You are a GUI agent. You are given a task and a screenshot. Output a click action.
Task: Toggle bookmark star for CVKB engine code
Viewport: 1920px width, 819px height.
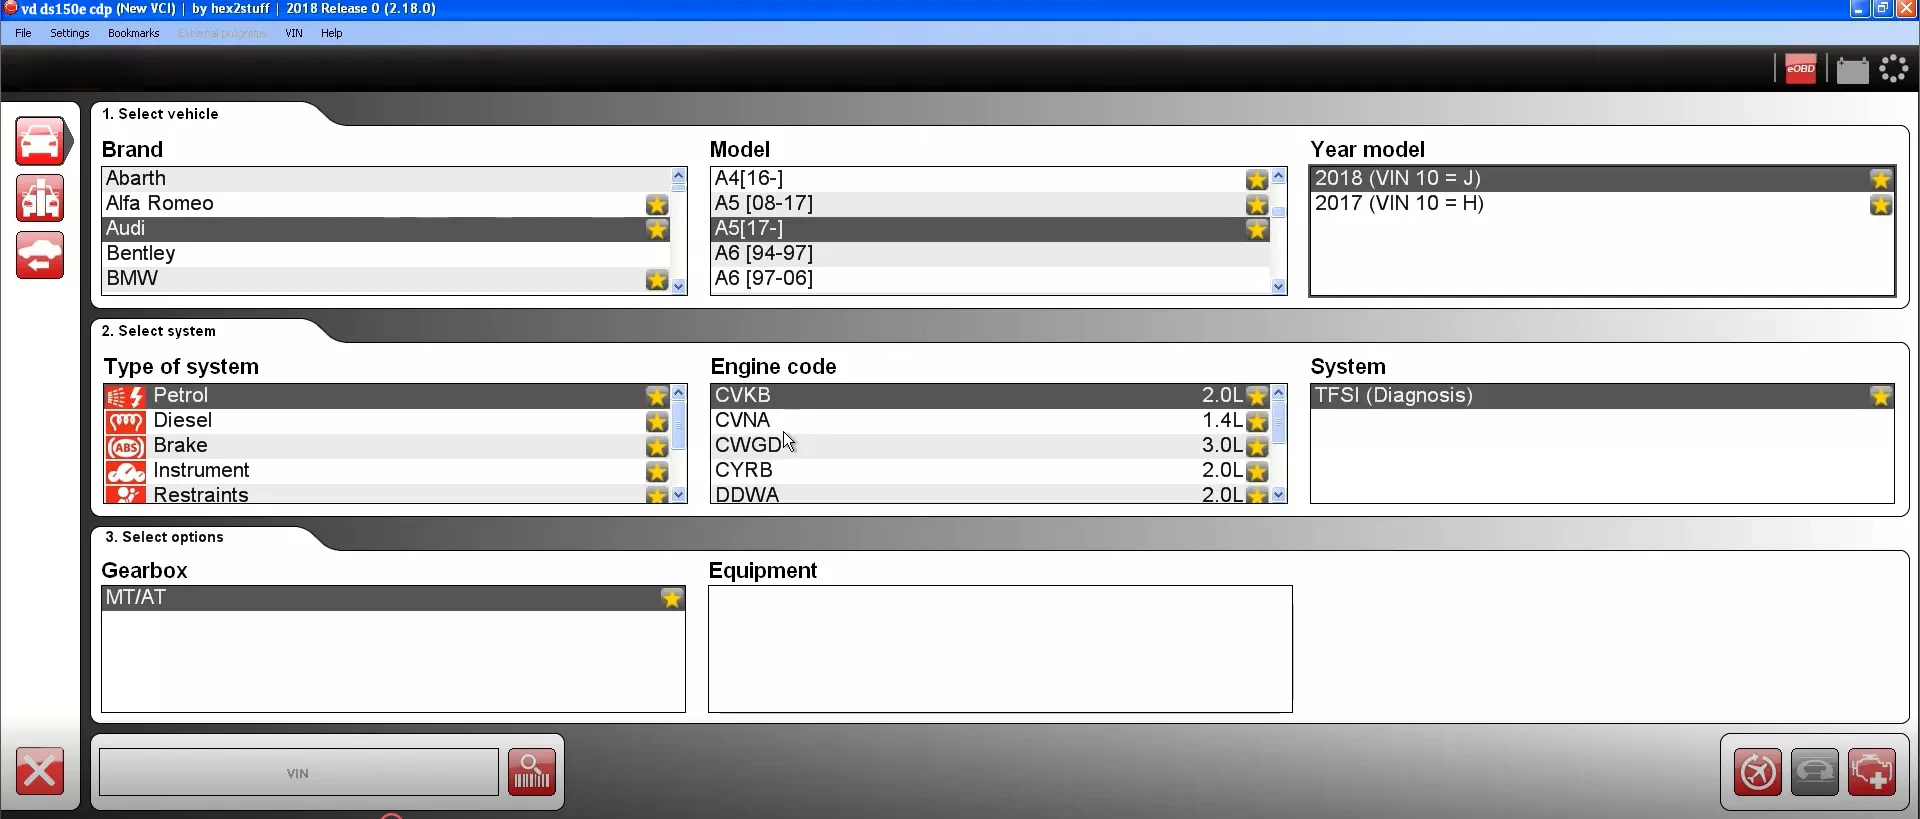pyautogui.click(x=1257, y=396)
